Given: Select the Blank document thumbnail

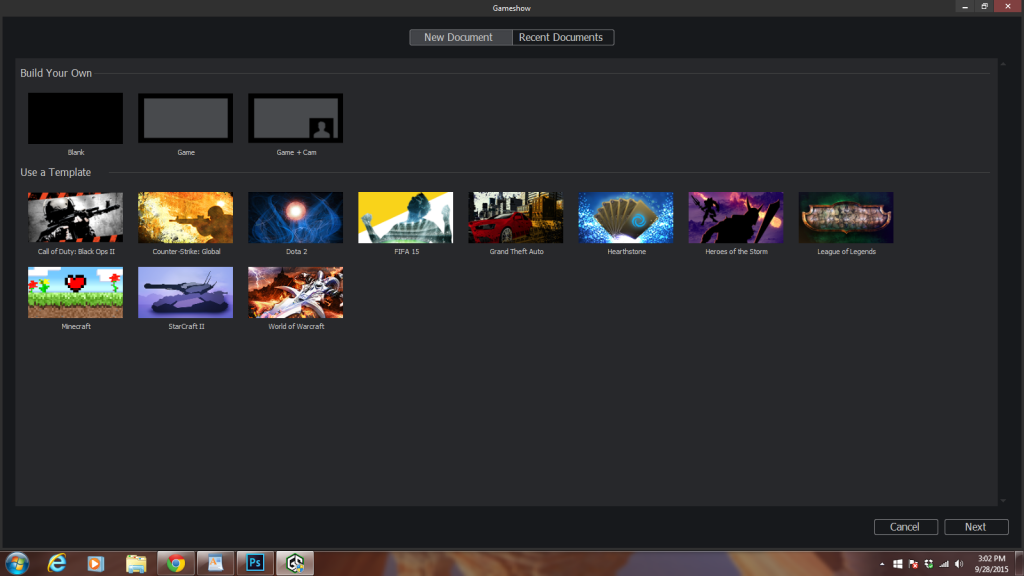Looking at the screenshot, I should [x=75, y=118].
